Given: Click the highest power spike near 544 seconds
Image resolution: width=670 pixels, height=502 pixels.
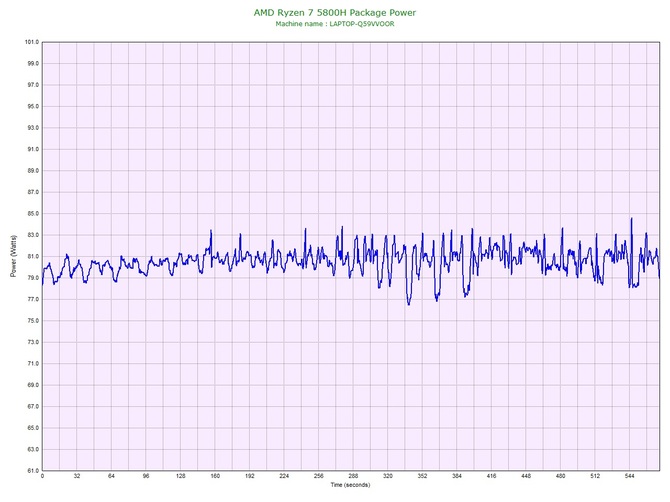Looking at the screenshot, I should [x=632, y=219].
